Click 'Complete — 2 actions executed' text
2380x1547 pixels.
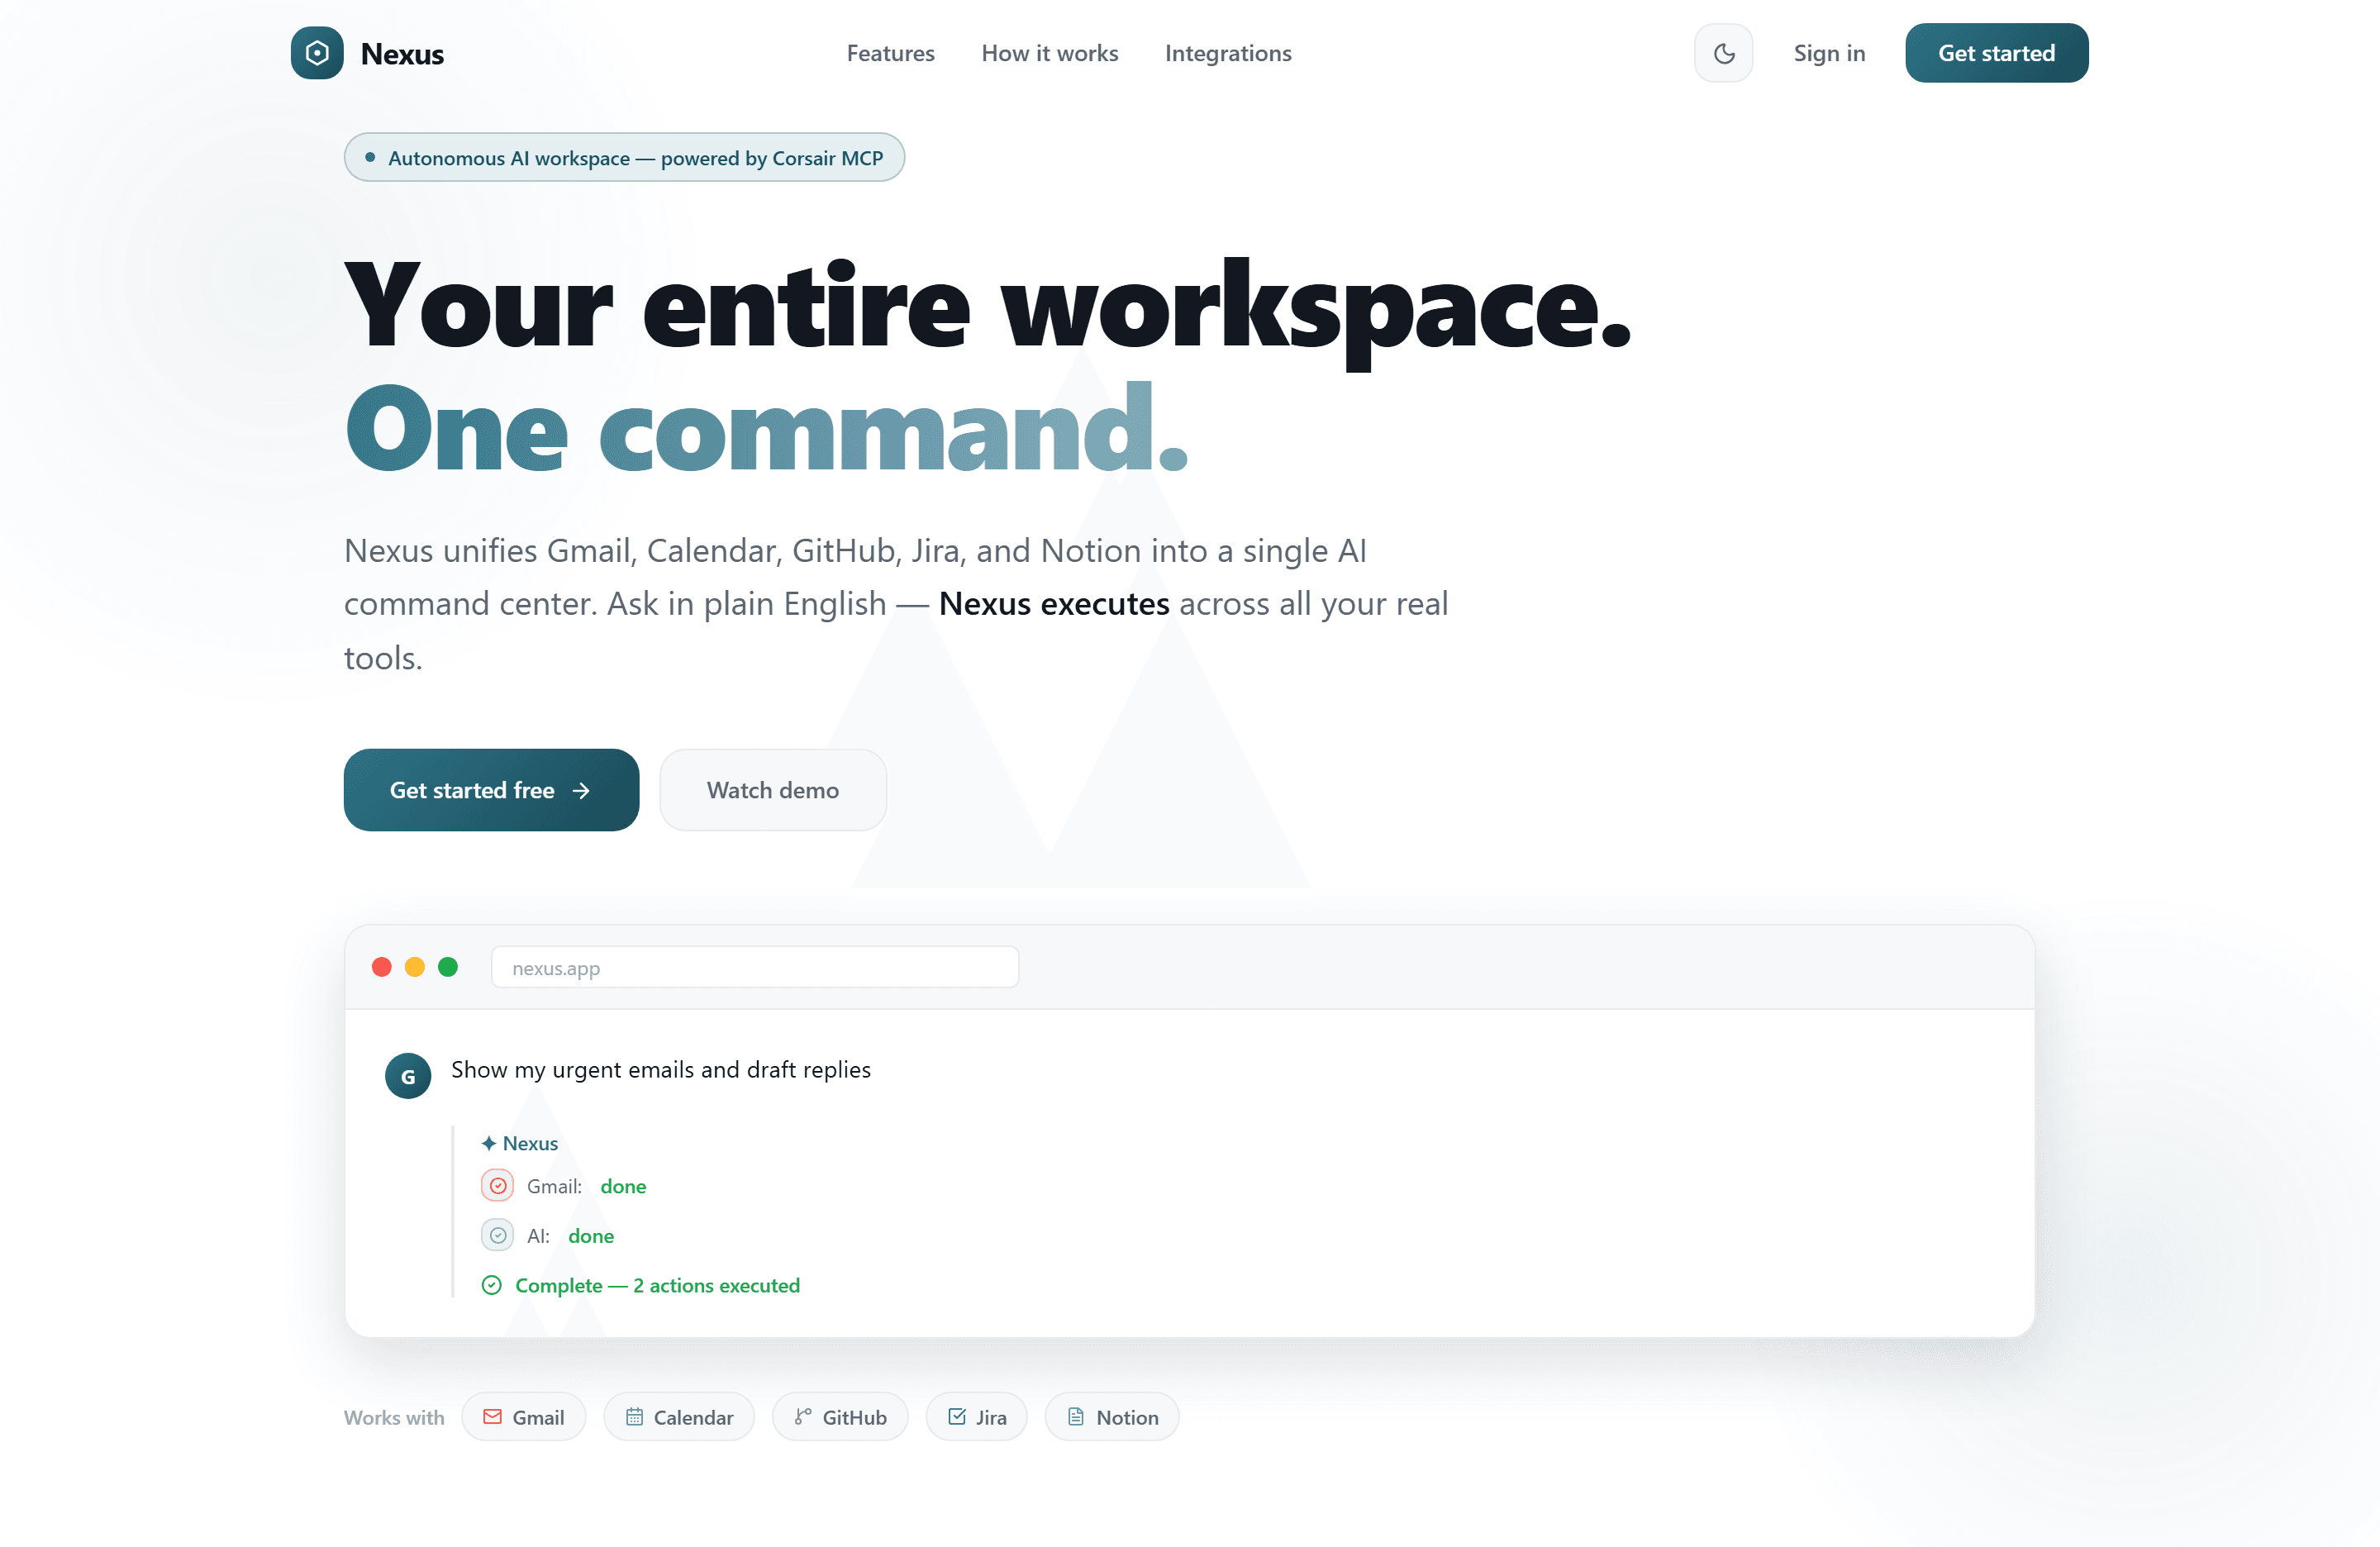[657, 1286]
